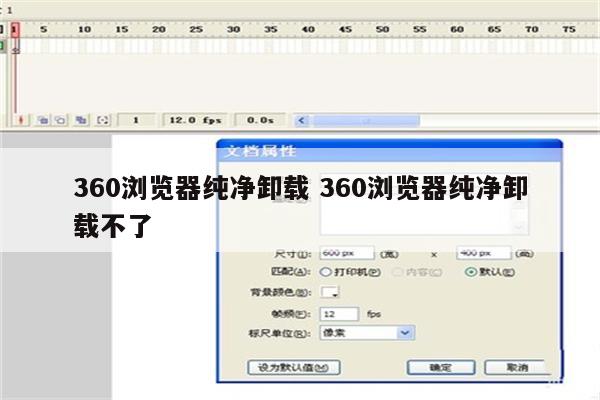Select the frame 1 keyframe in the layer
The width and height of the screenshot is (600, 400).
pyautogui.click(x=15, y=47)
